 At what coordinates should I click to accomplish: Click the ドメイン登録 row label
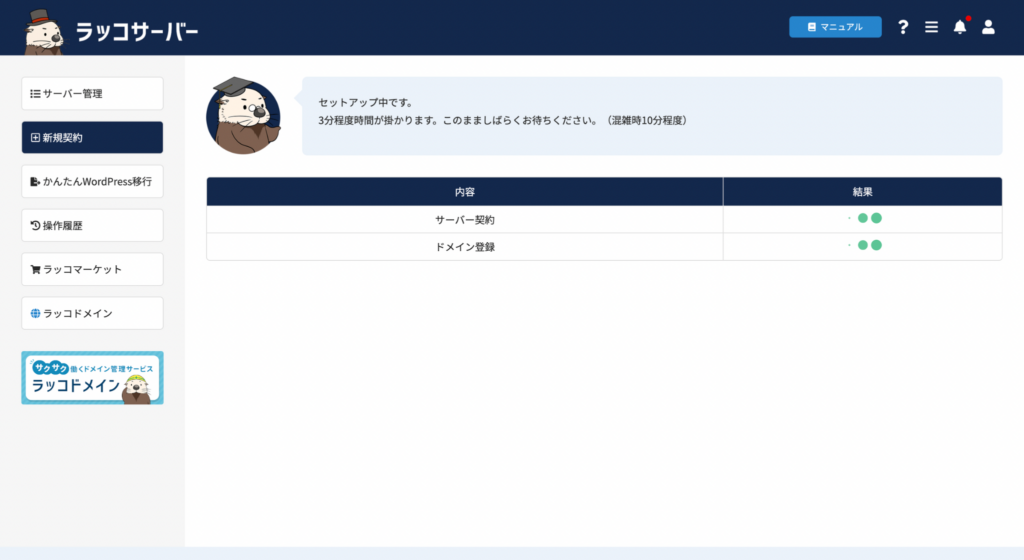point(464,246)
